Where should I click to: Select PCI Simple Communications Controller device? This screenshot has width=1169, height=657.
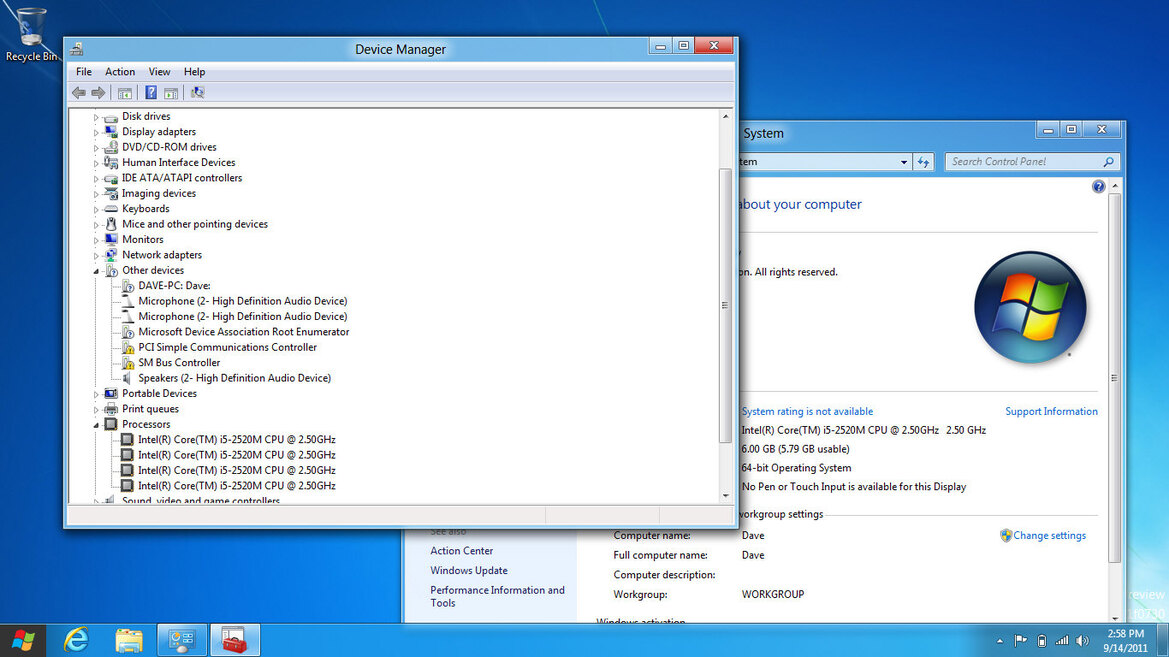(227, 348)
